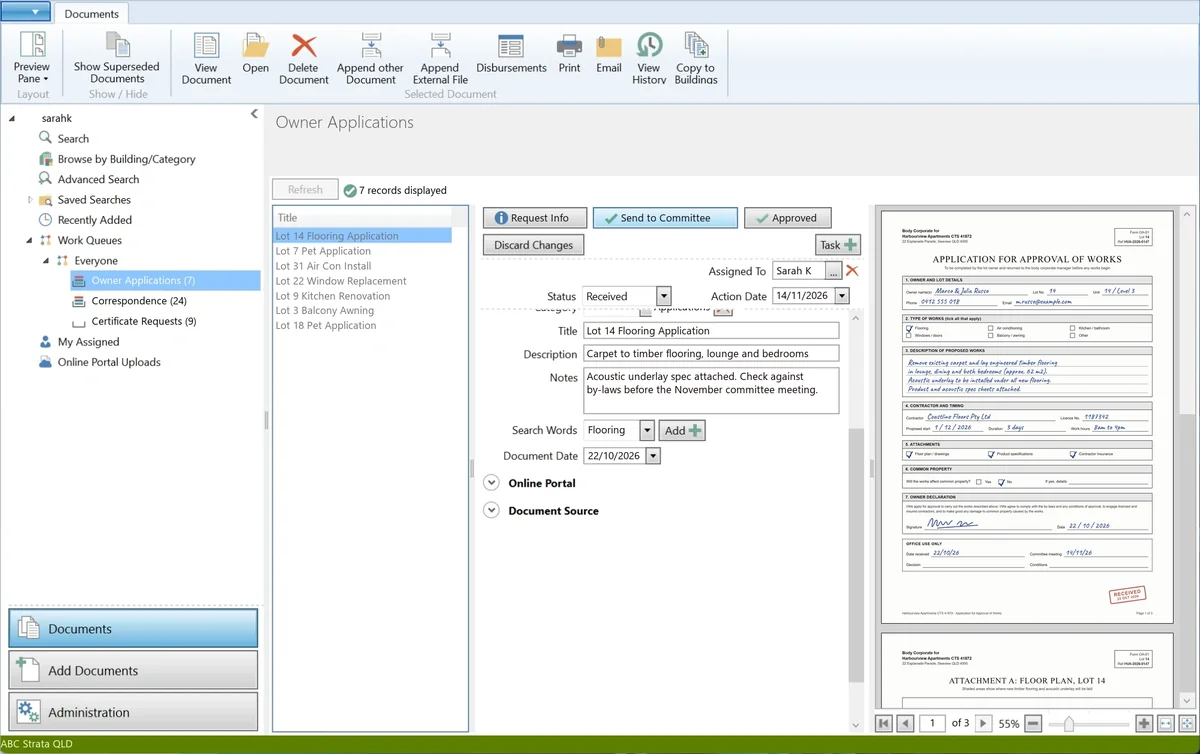Click Append other Document
Image resolution: width=1200 pixels, height=754 pixels.
pyautogui.click(x=370, y=58)
